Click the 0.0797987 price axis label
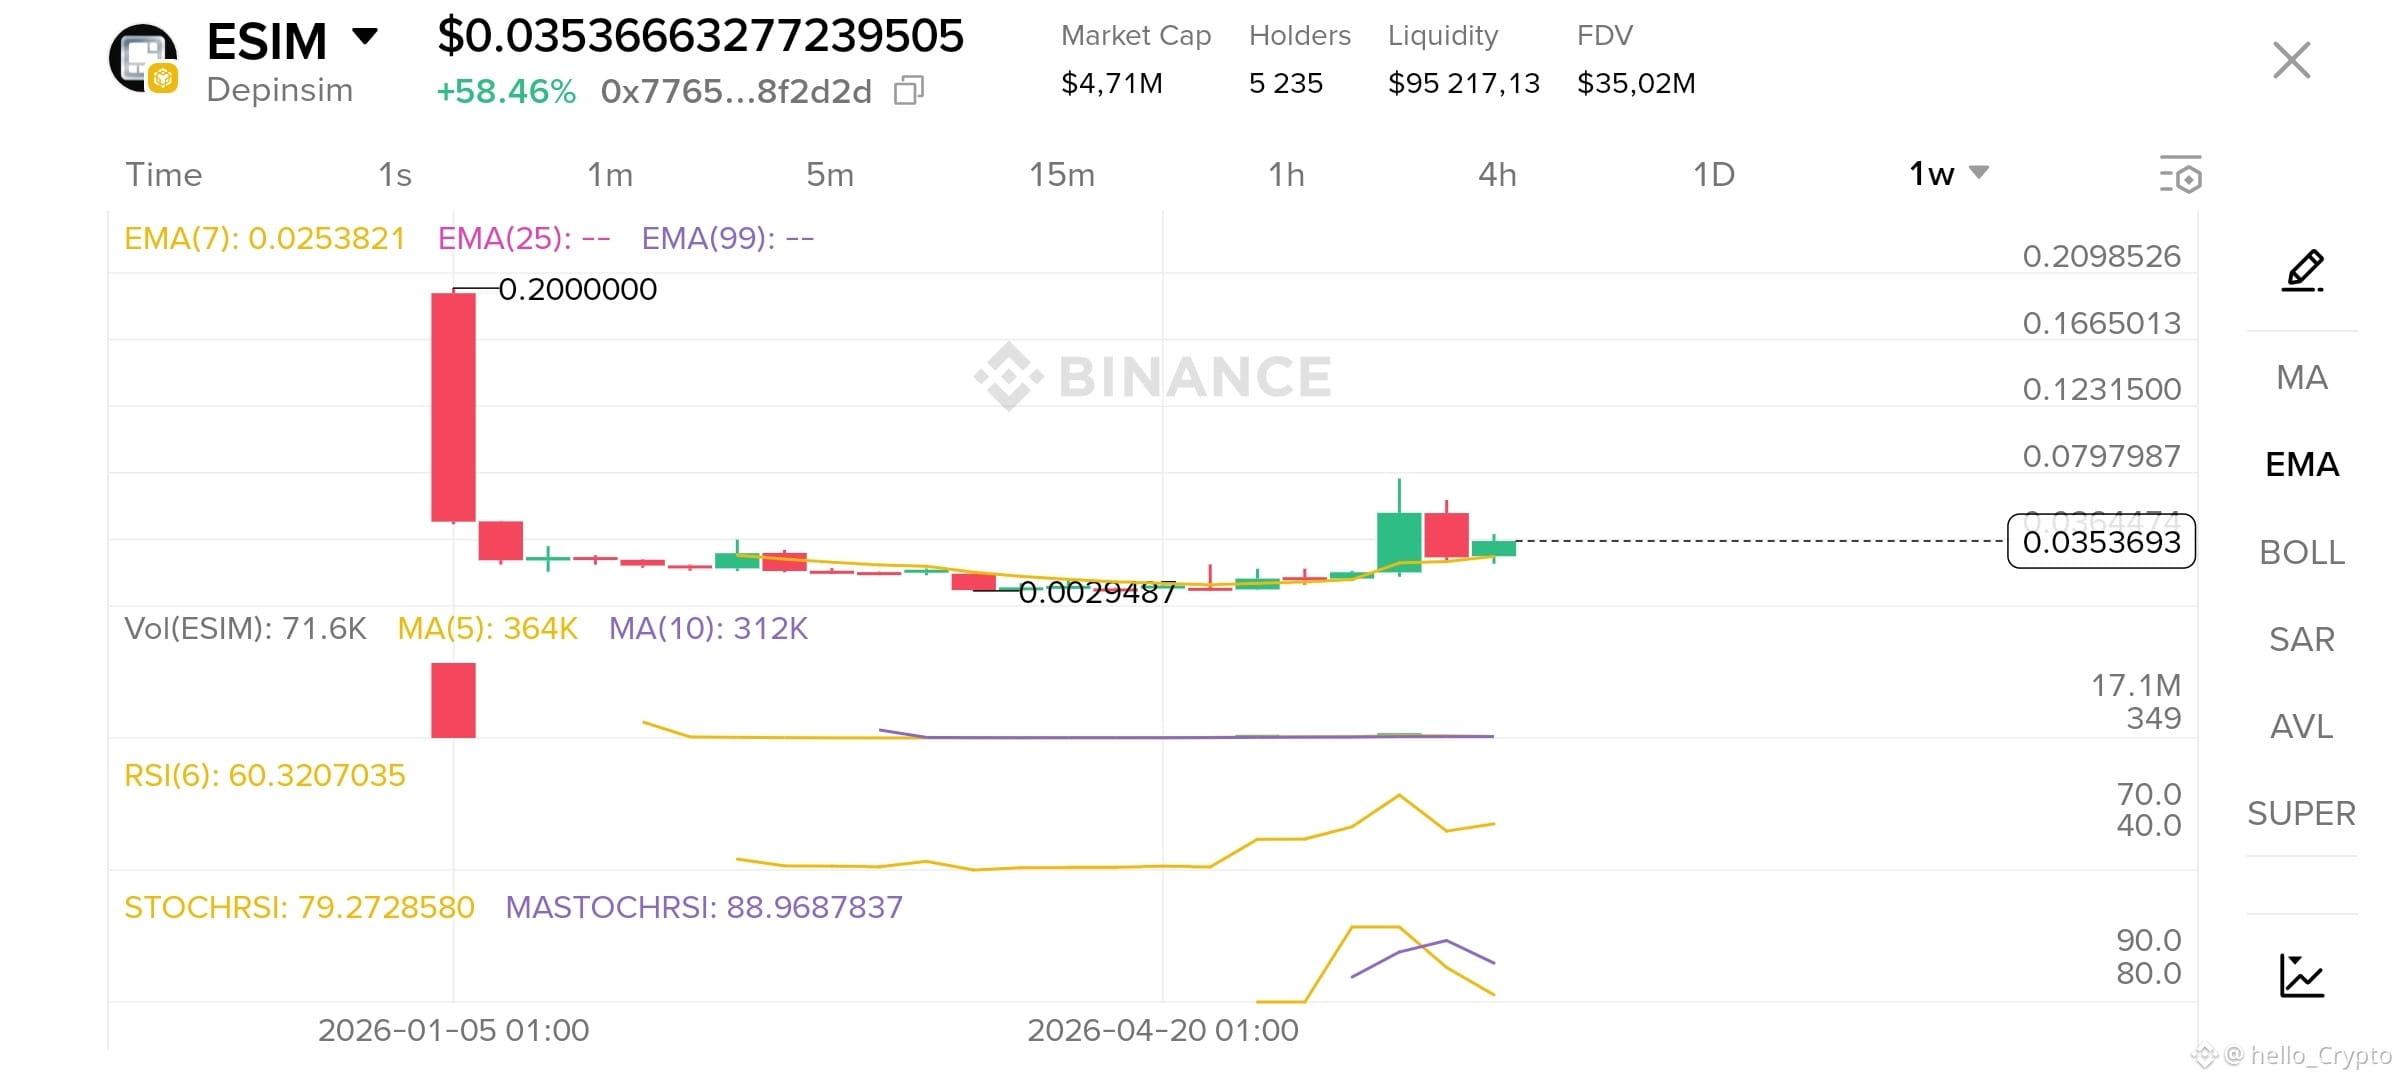 coord(2101,457)
